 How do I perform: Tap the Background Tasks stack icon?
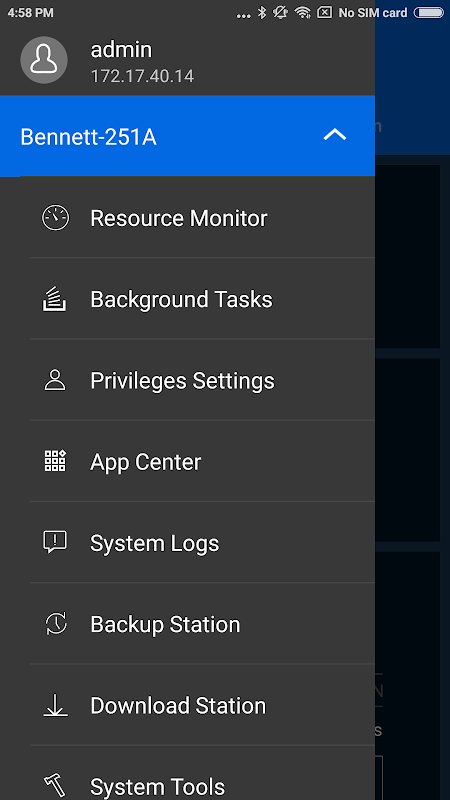click(x=54, y=299)
